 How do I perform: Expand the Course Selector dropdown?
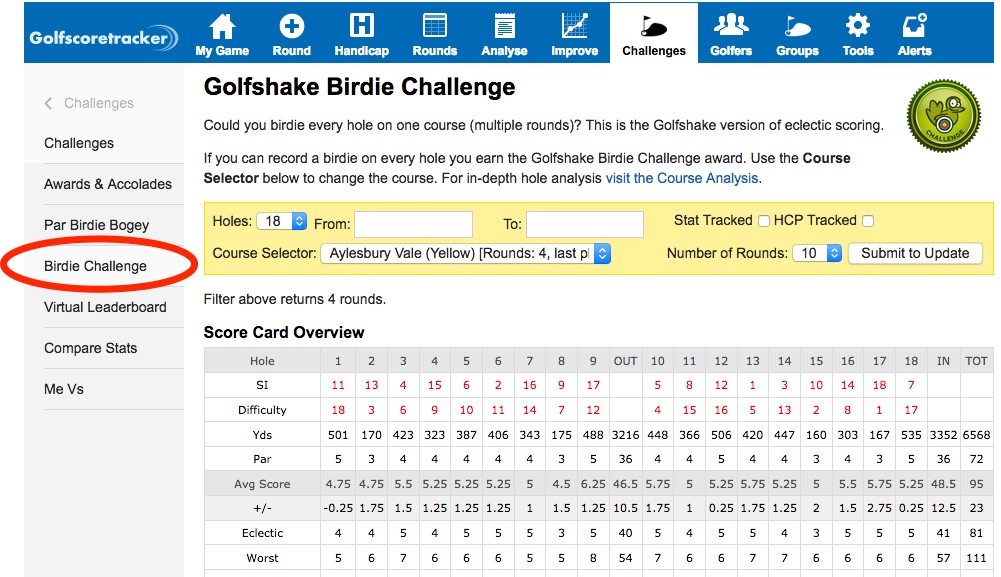coord(466,254)
